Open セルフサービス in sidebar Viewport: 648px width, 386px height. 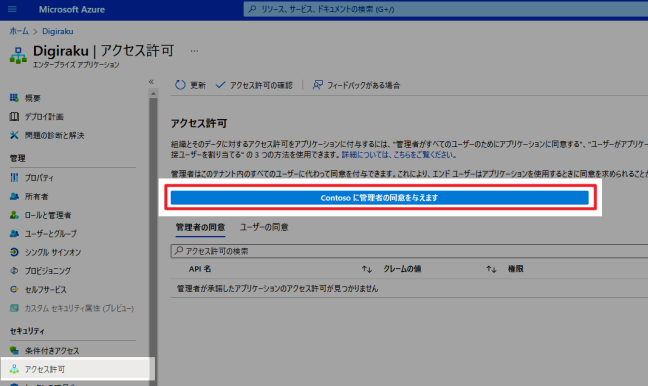[45, 290]
